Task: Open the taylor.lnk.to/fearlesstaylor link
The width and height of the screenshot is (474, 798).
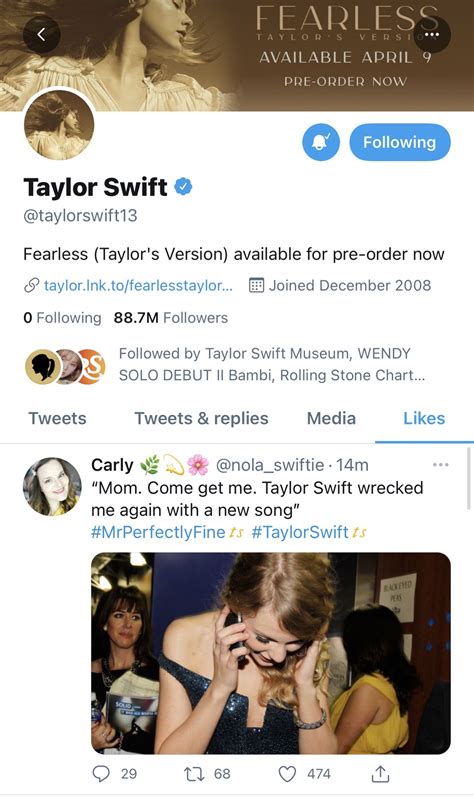Action: [x=138, y=286]
